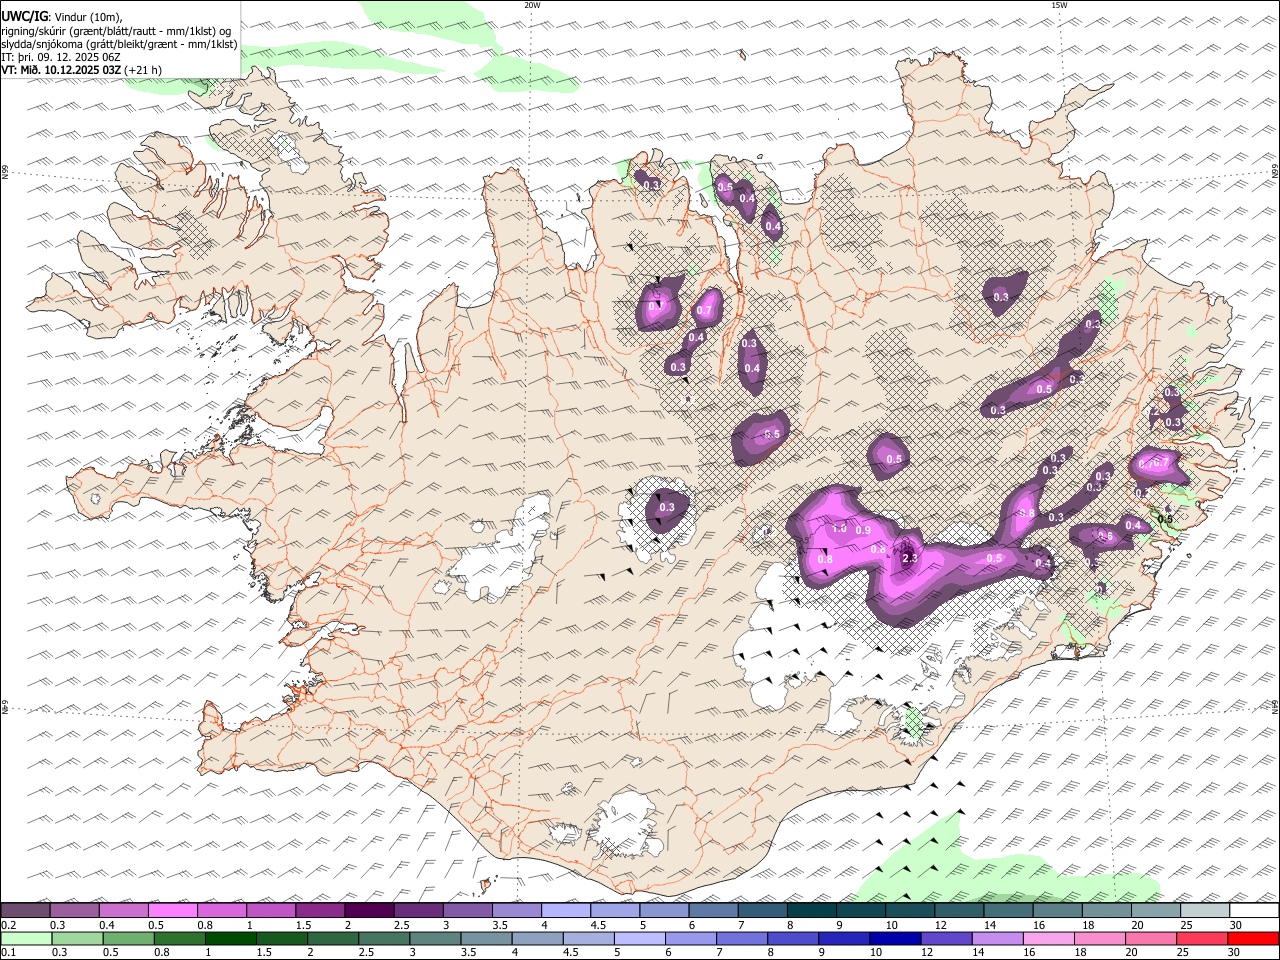The width and height of the screenshot is (1280, 960).
Task: Click the 'rigning/skúrir' legend description line
Action: click(116, 30)
